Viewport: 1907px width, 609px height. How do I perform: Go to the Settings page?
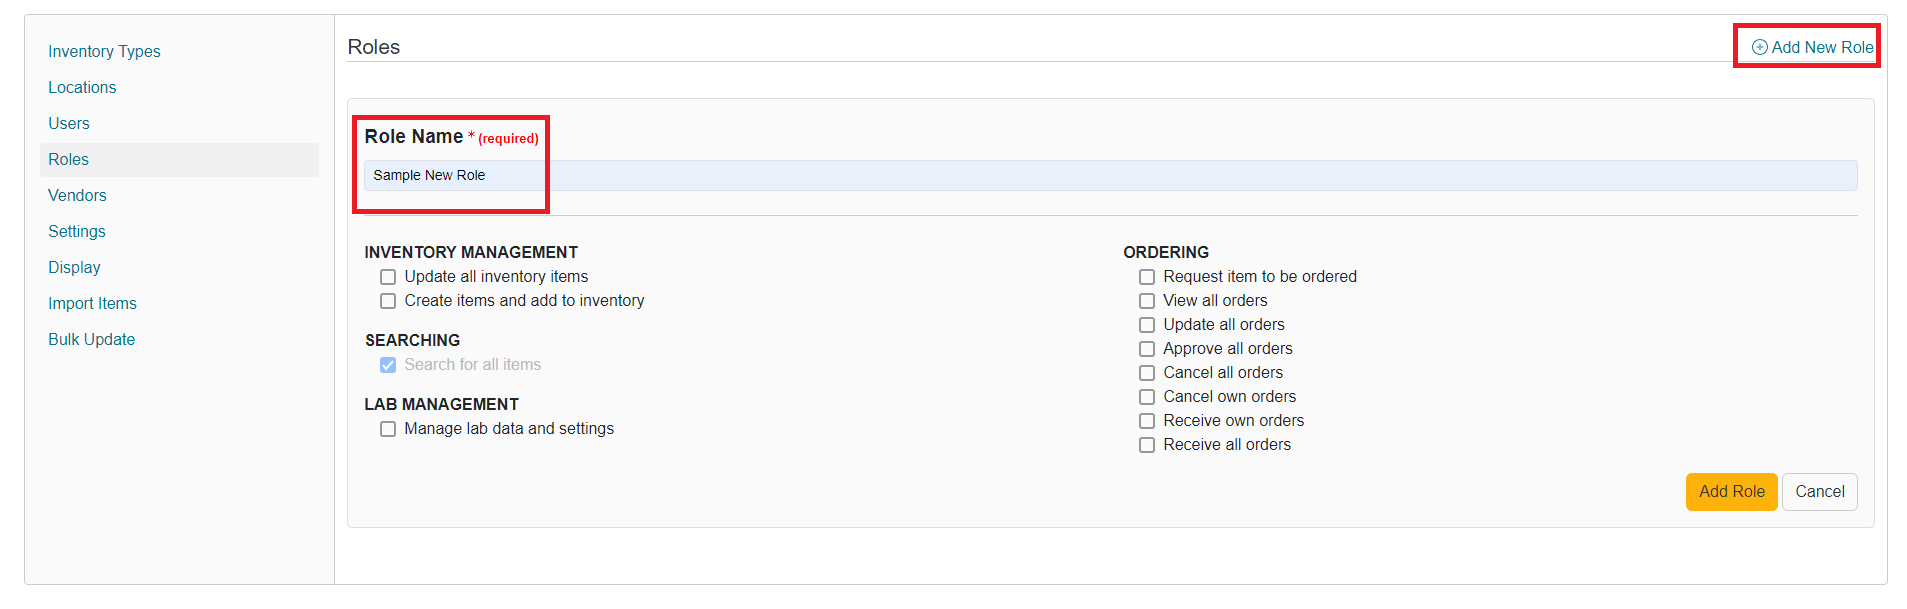tap(76, 231)
